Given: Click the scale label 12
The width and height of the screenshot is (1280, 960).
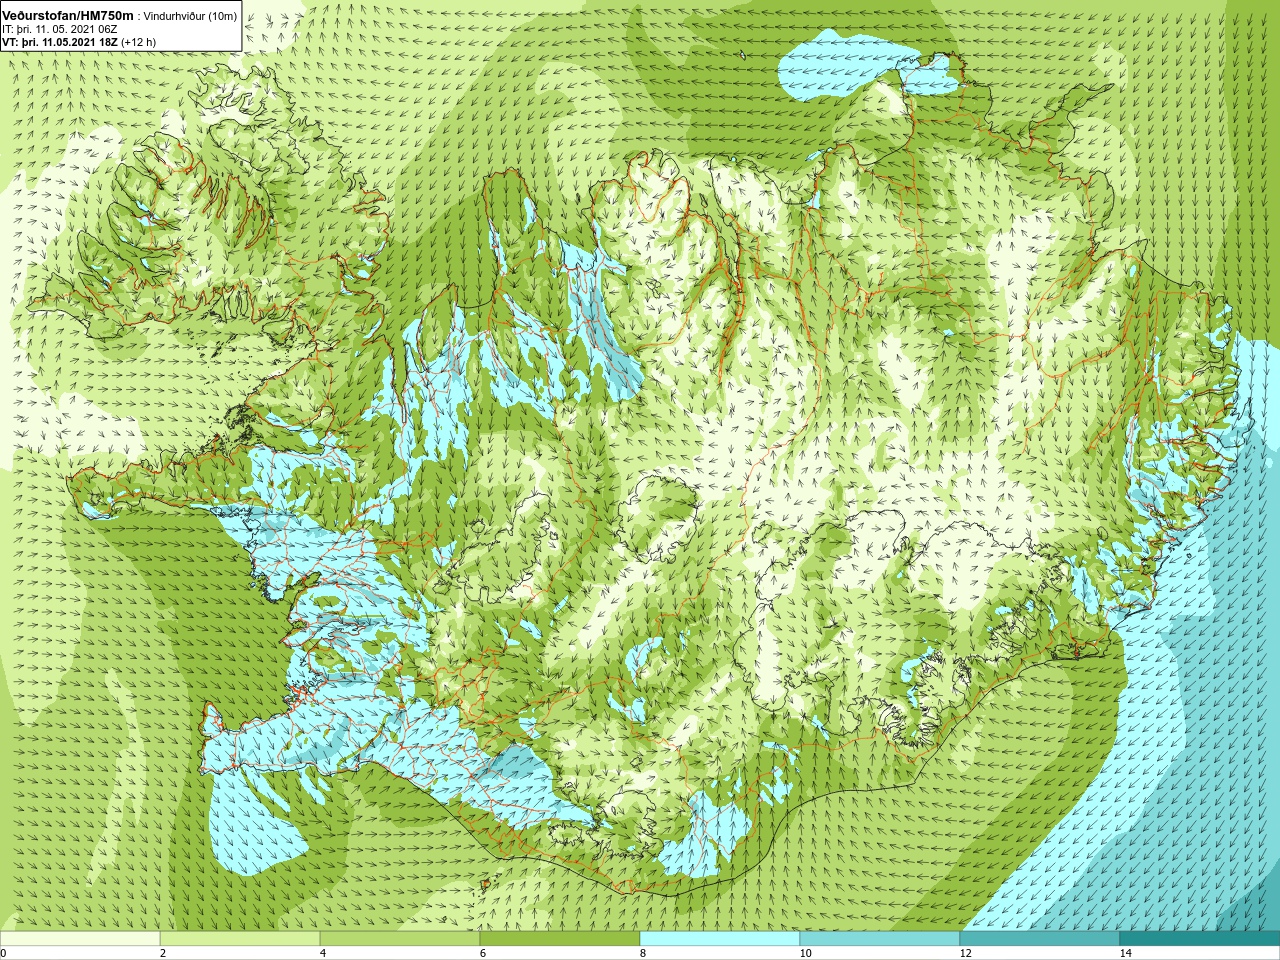Looking at the screenshot, I should (x=965, y=953).
